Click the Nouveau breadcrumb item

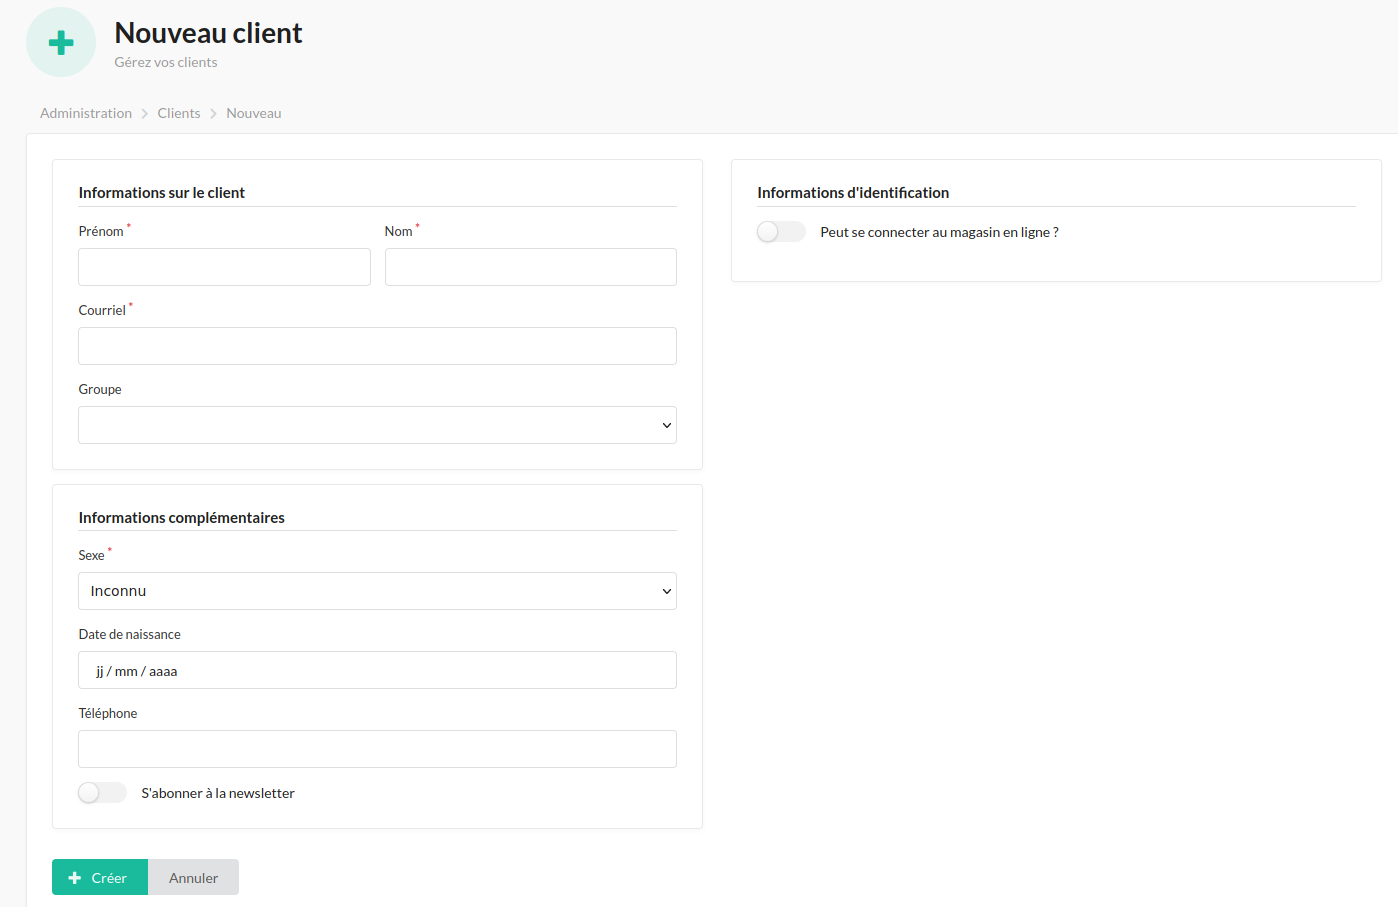[254, 113]
